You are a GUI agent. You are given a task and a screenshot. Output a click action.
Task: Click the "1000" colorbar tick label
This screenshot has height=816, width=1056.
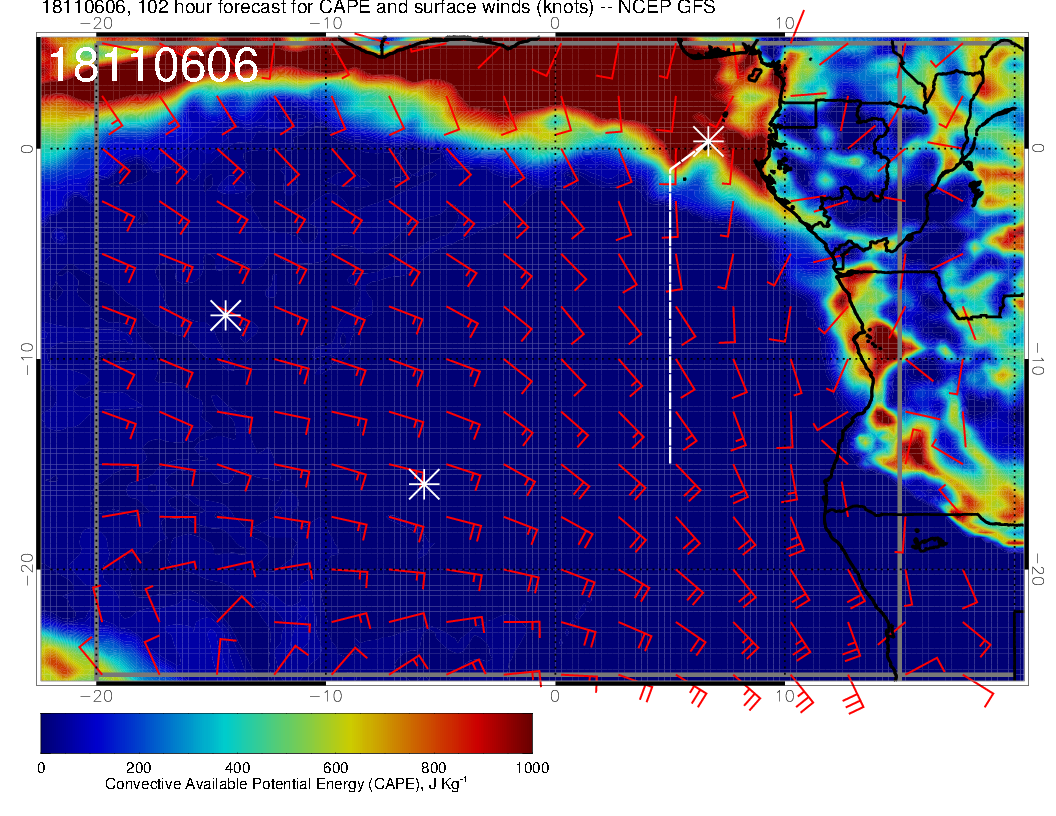[531, 767]
